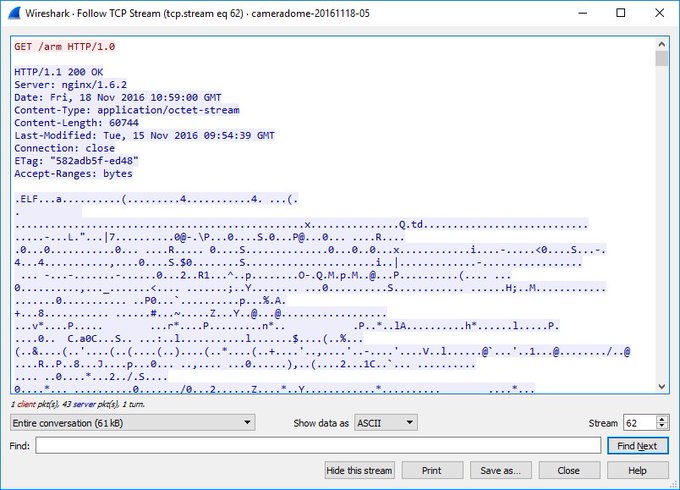
Task: Click the Close button
Action: coord(569,470)
